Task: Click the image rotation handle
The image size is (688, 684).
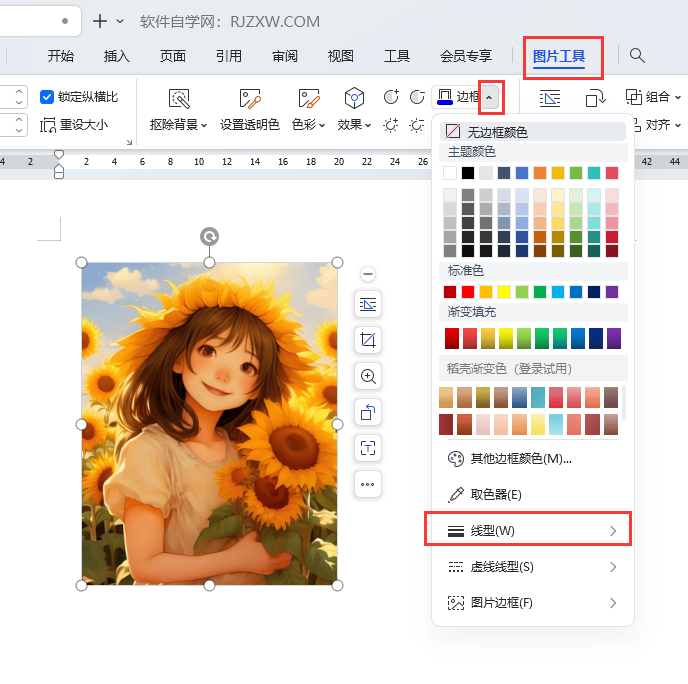Action: tap(209, 236)
